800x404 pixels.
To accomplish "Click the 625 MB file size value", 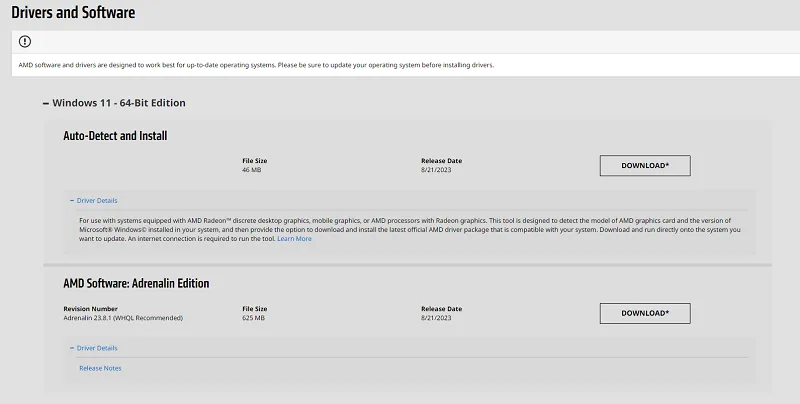I will click(254, 318).
